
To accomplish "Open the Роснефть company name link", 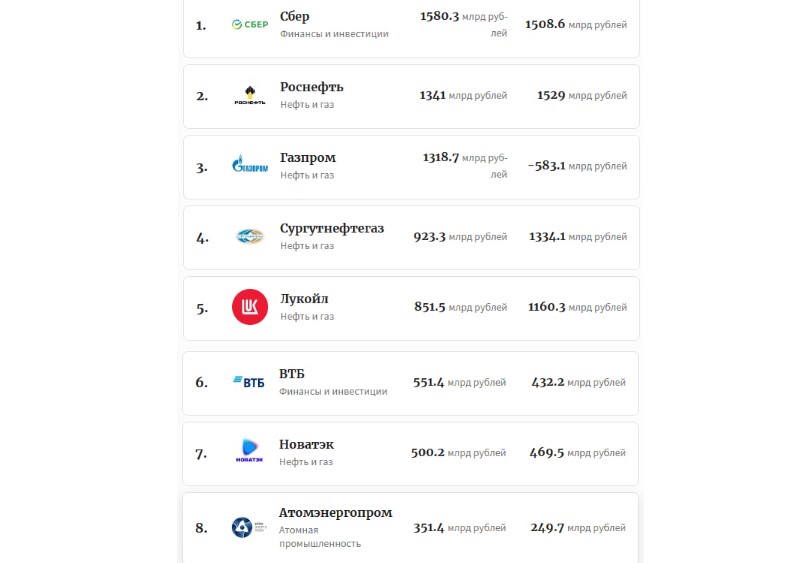I will [312, 87].
